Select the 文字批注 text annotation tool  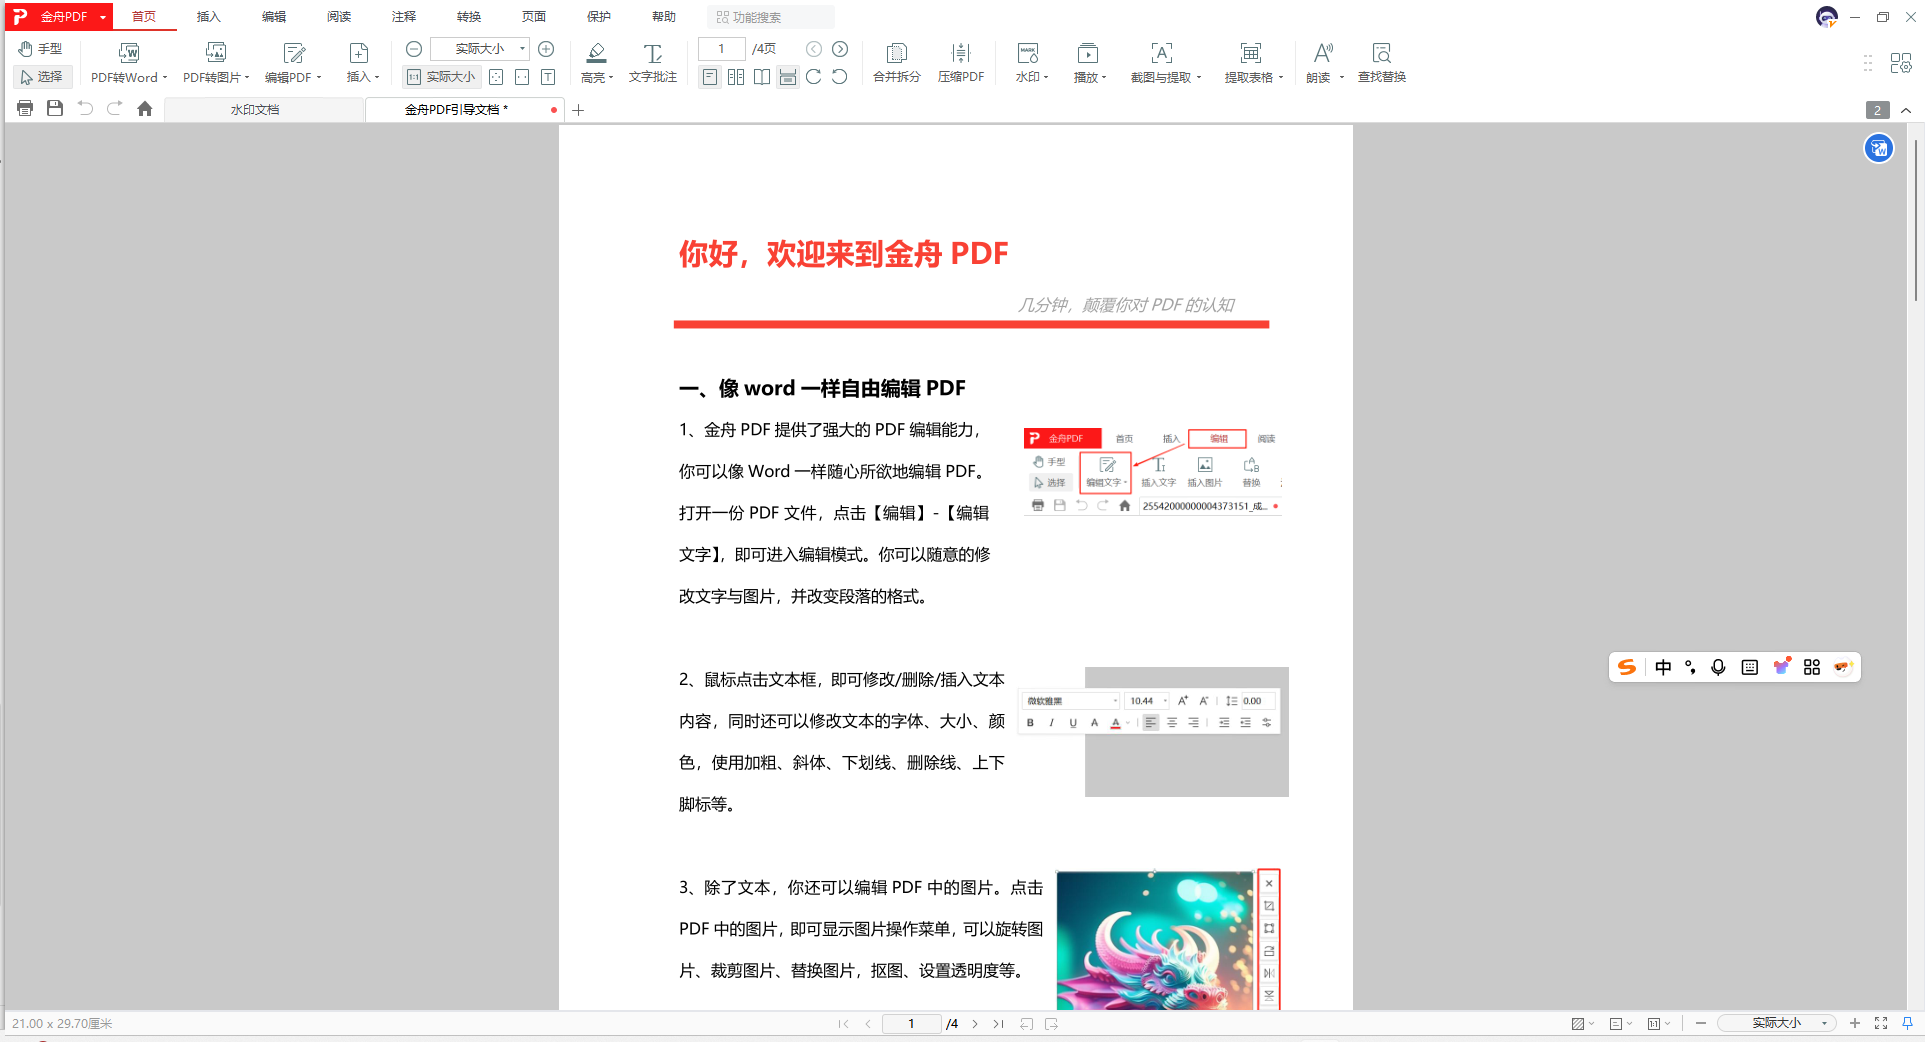pyautogui.click(x=653, y=63)
